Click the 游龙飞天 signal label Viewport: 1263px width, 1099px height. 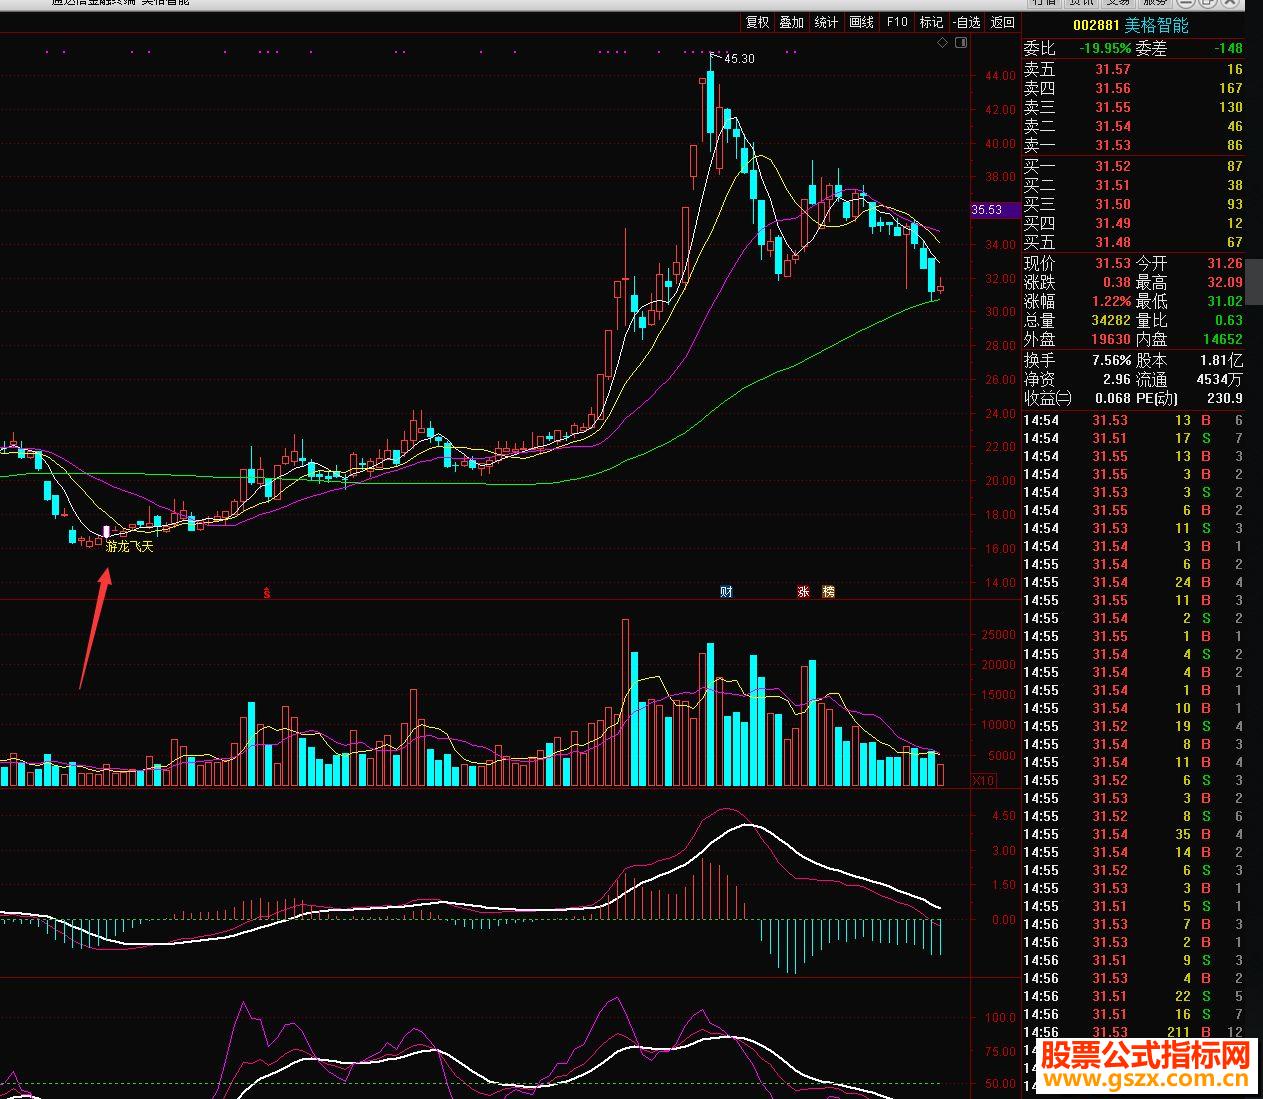[x=130, y=547]
